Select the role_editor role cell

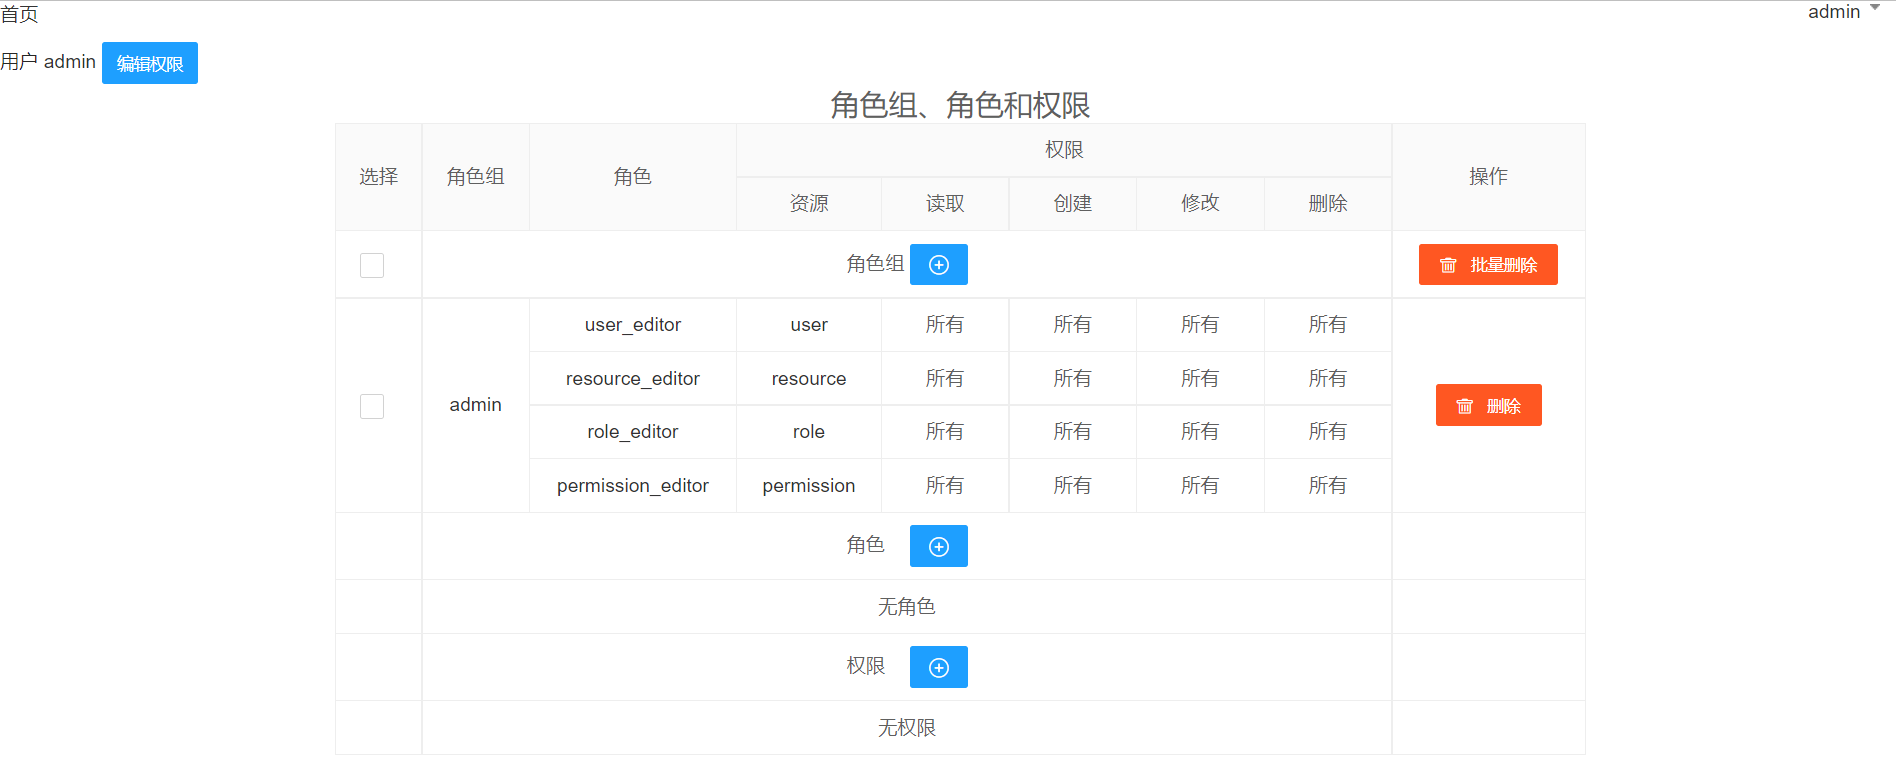(x=633, y=432)
